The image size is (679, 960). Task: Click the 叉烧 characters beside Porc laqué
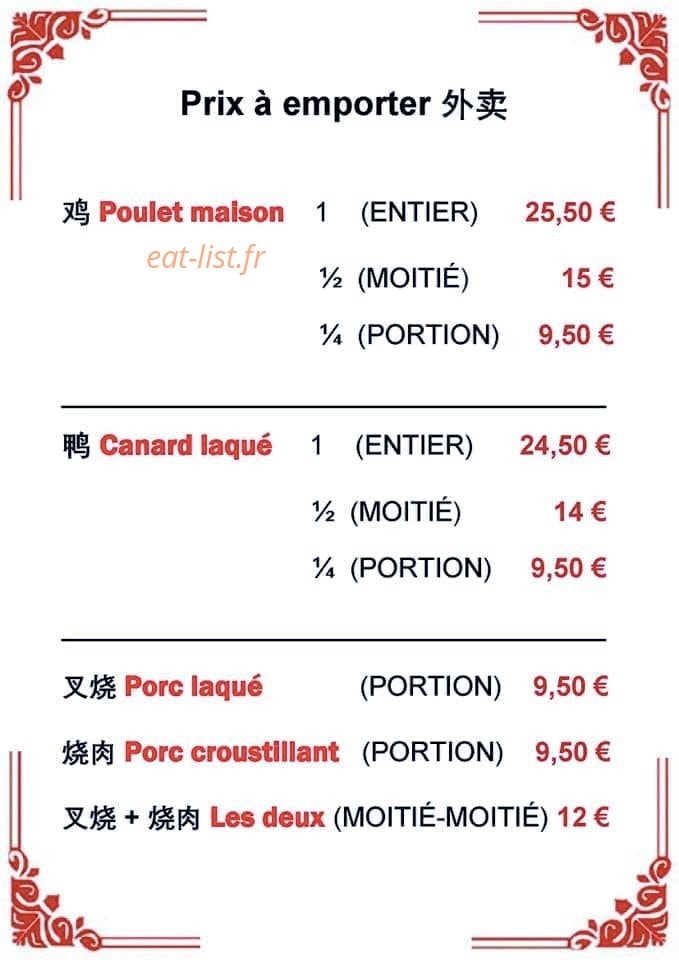pyautogui.click(x=89, y=686)
